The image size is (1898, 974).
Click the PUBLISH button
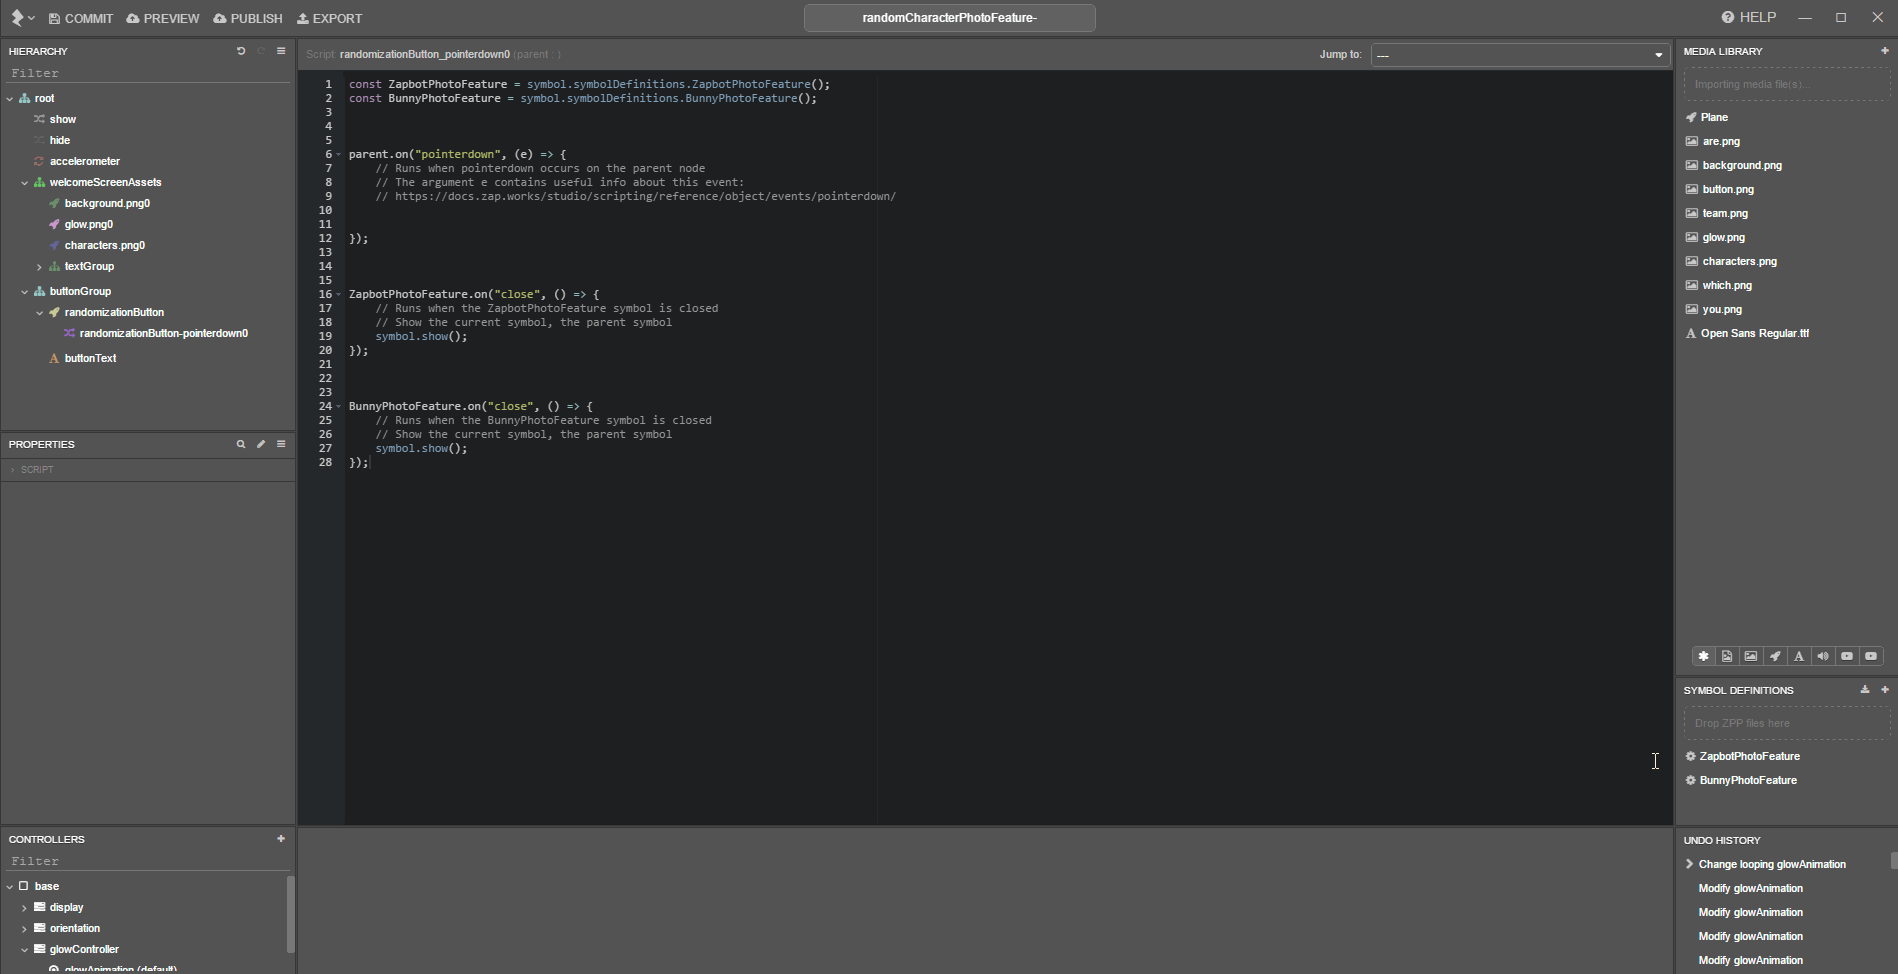(248, 18)
